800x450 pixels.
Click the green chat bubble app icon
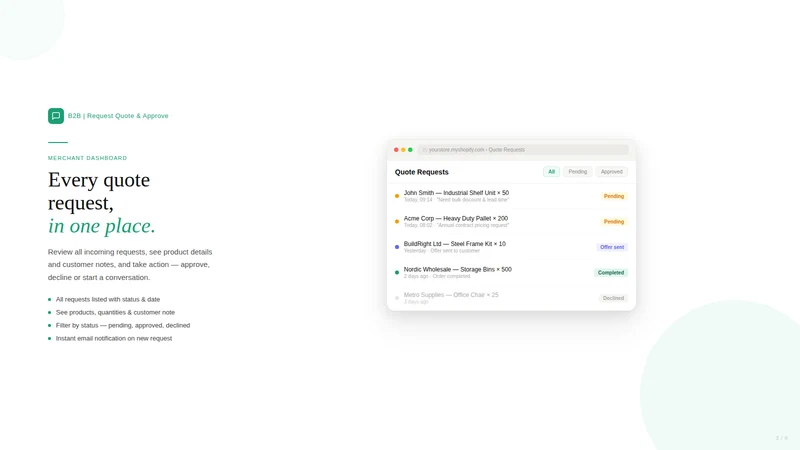pyautogui.click(x=56, y=116)
